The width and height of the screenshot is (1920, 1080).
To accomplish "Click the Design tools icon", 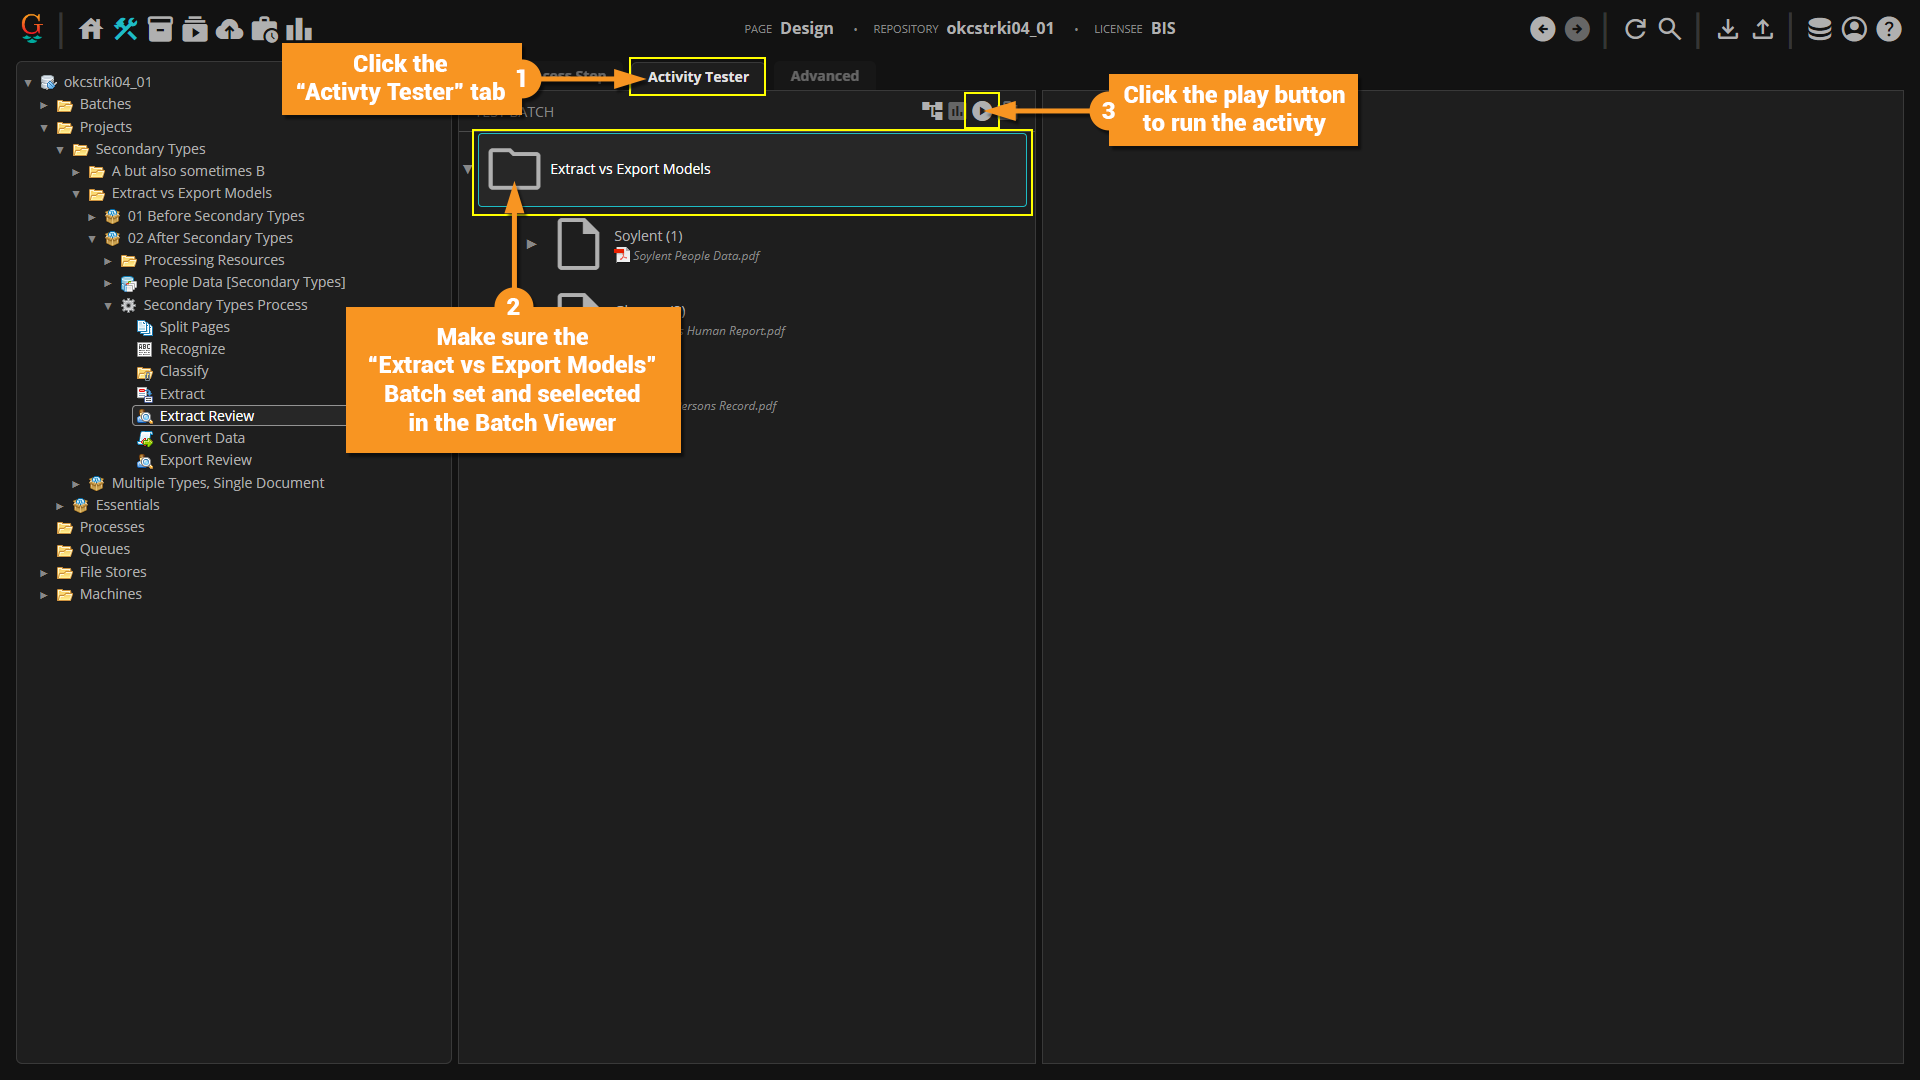I will [x=125, y=29].
